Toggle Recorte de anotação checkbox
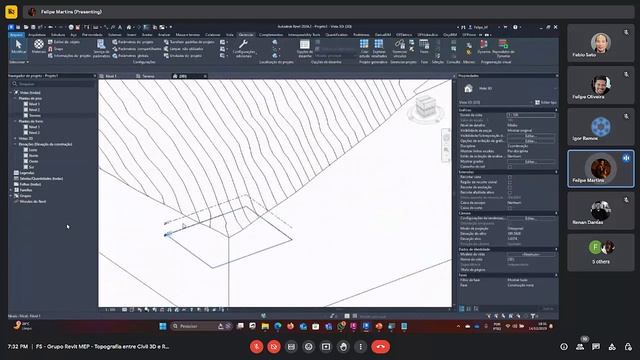This screenshot has width=640, height=360. [510, 187]
